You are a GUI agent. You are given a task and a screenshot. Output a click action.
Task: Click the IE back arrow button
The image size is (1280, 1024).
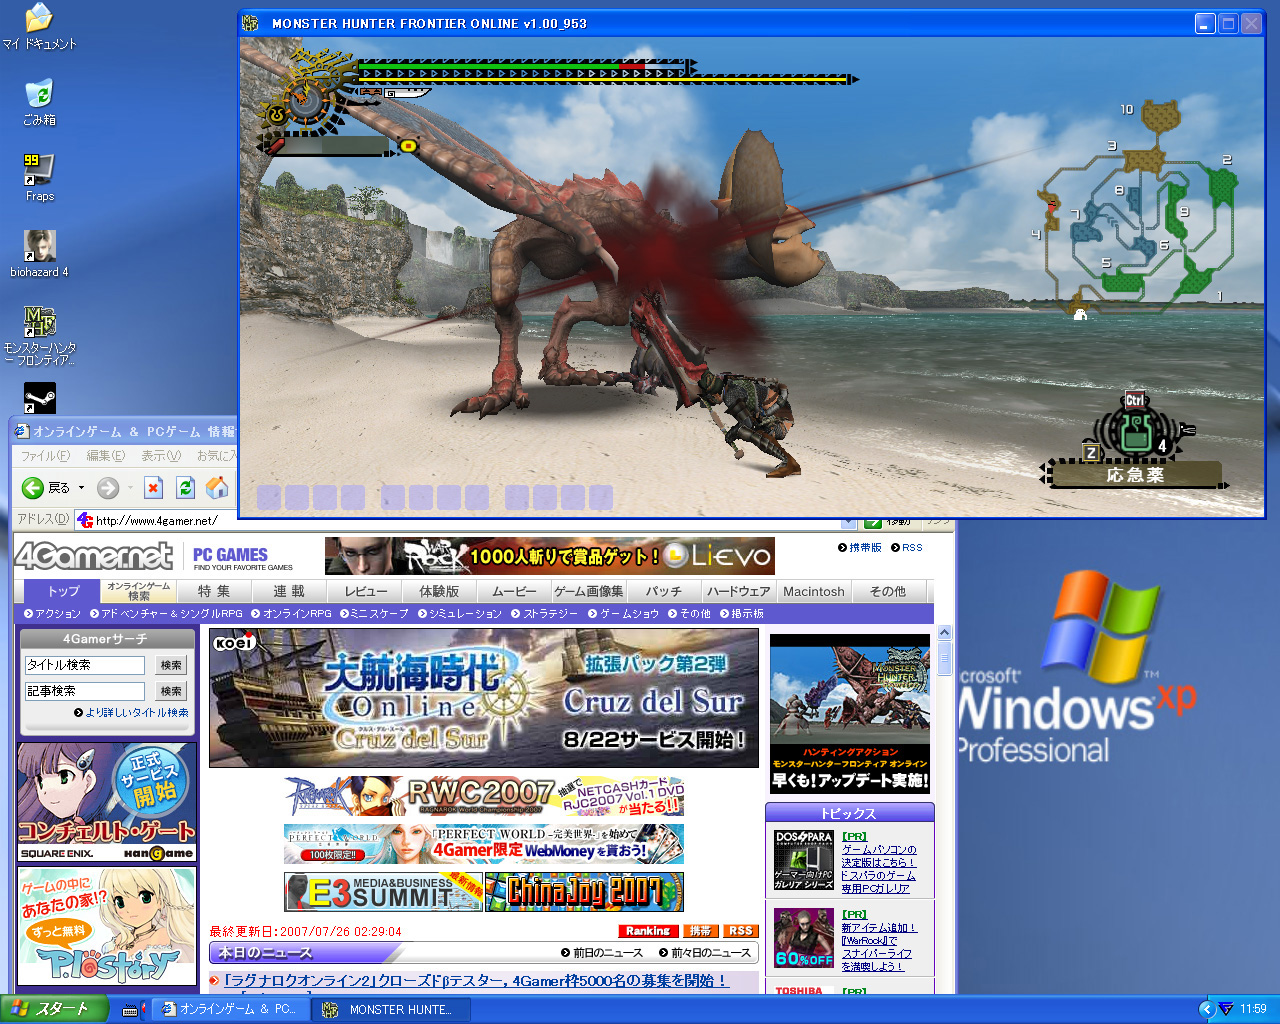(x=33, y=488)
